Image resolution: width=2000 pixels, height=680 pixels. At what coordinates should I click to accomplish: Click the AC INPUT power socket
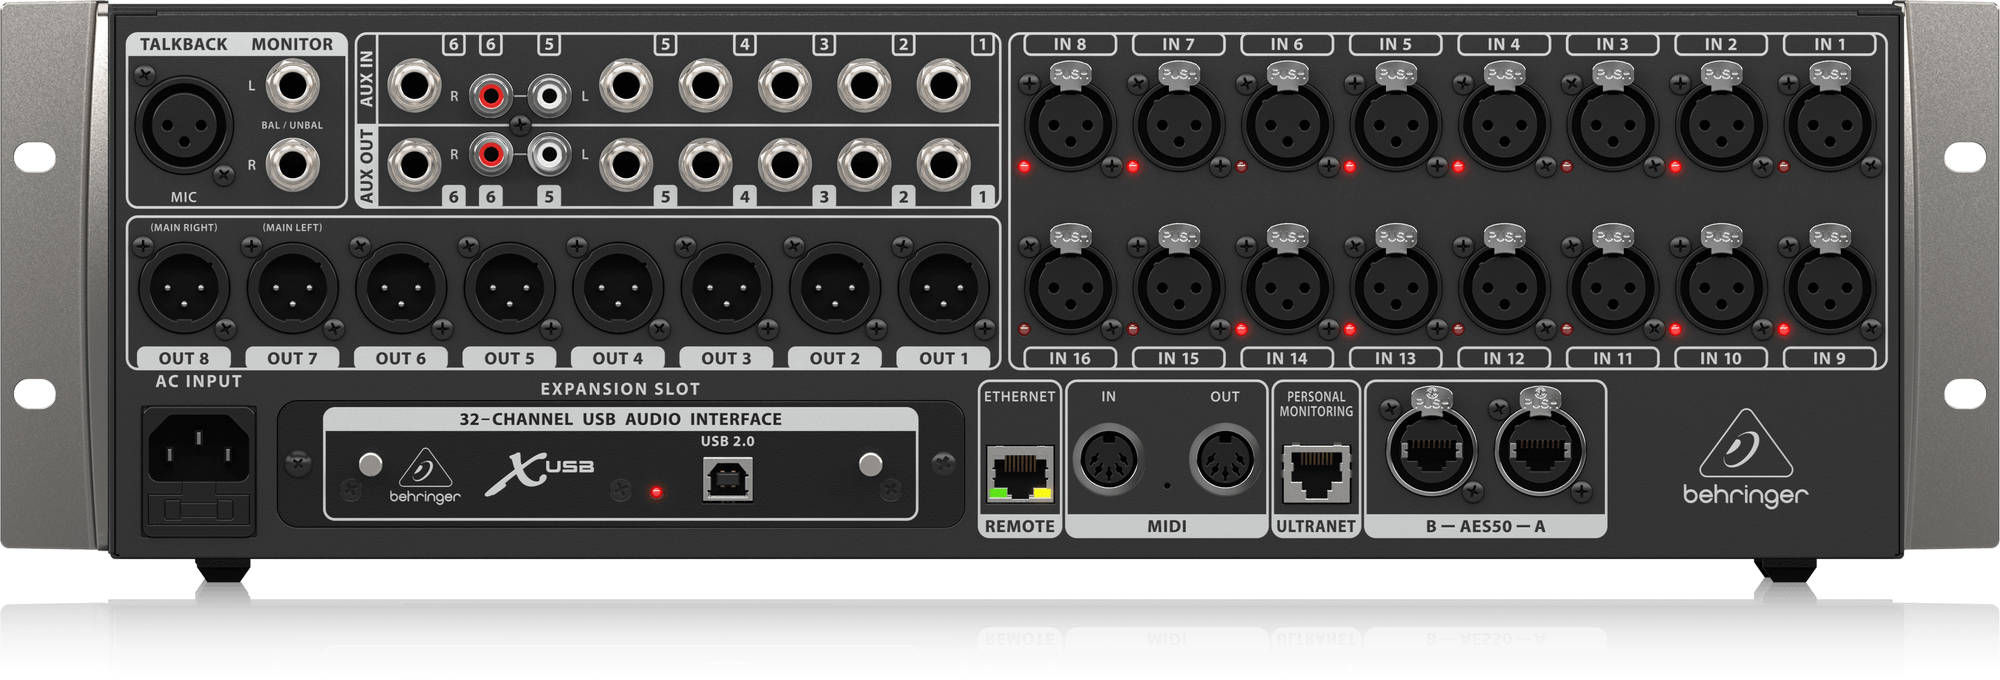pyautogui.click(x=199, y=445)
